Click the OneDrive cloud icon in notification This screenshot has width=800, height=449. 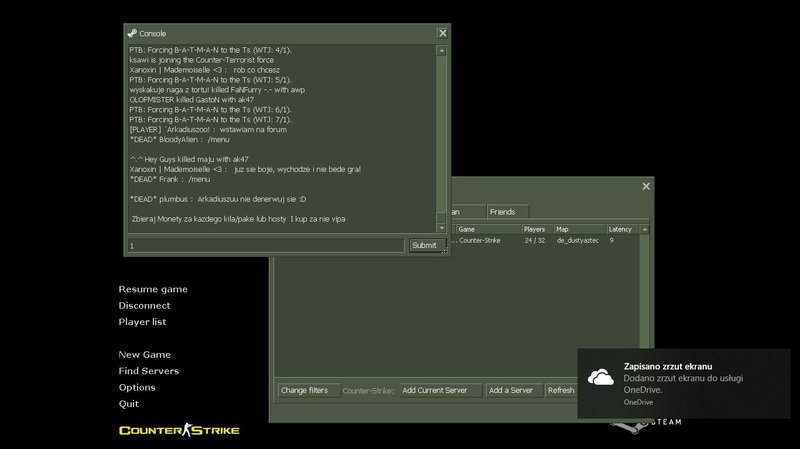pos(600,377)
